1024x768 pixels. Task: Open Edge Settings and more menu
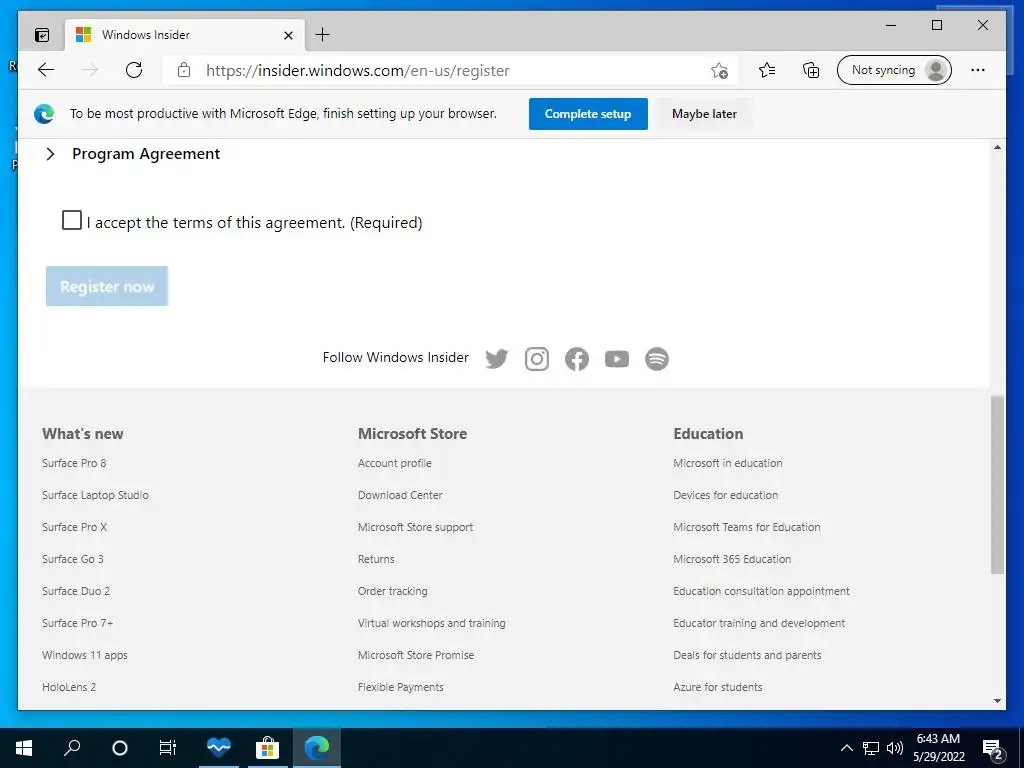point(978,70)
